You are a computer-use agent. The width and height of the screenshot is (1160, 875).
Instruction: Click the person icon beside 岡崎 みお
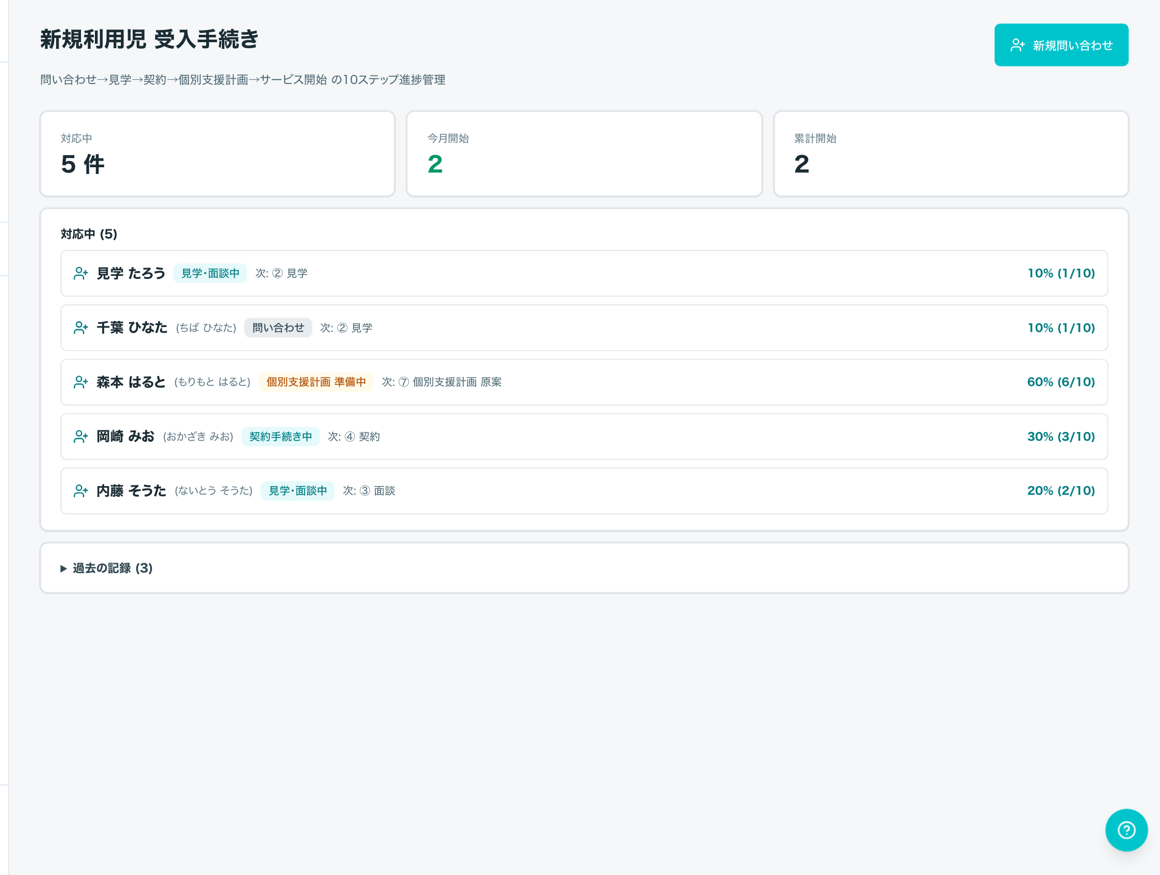point(81,436)
